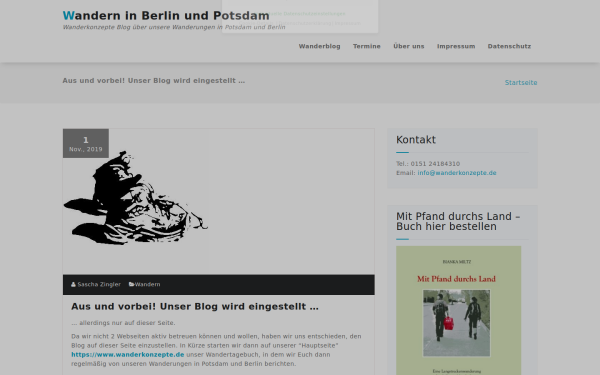Open Datenschutz in the main navigation

click(x=509, y=46)
